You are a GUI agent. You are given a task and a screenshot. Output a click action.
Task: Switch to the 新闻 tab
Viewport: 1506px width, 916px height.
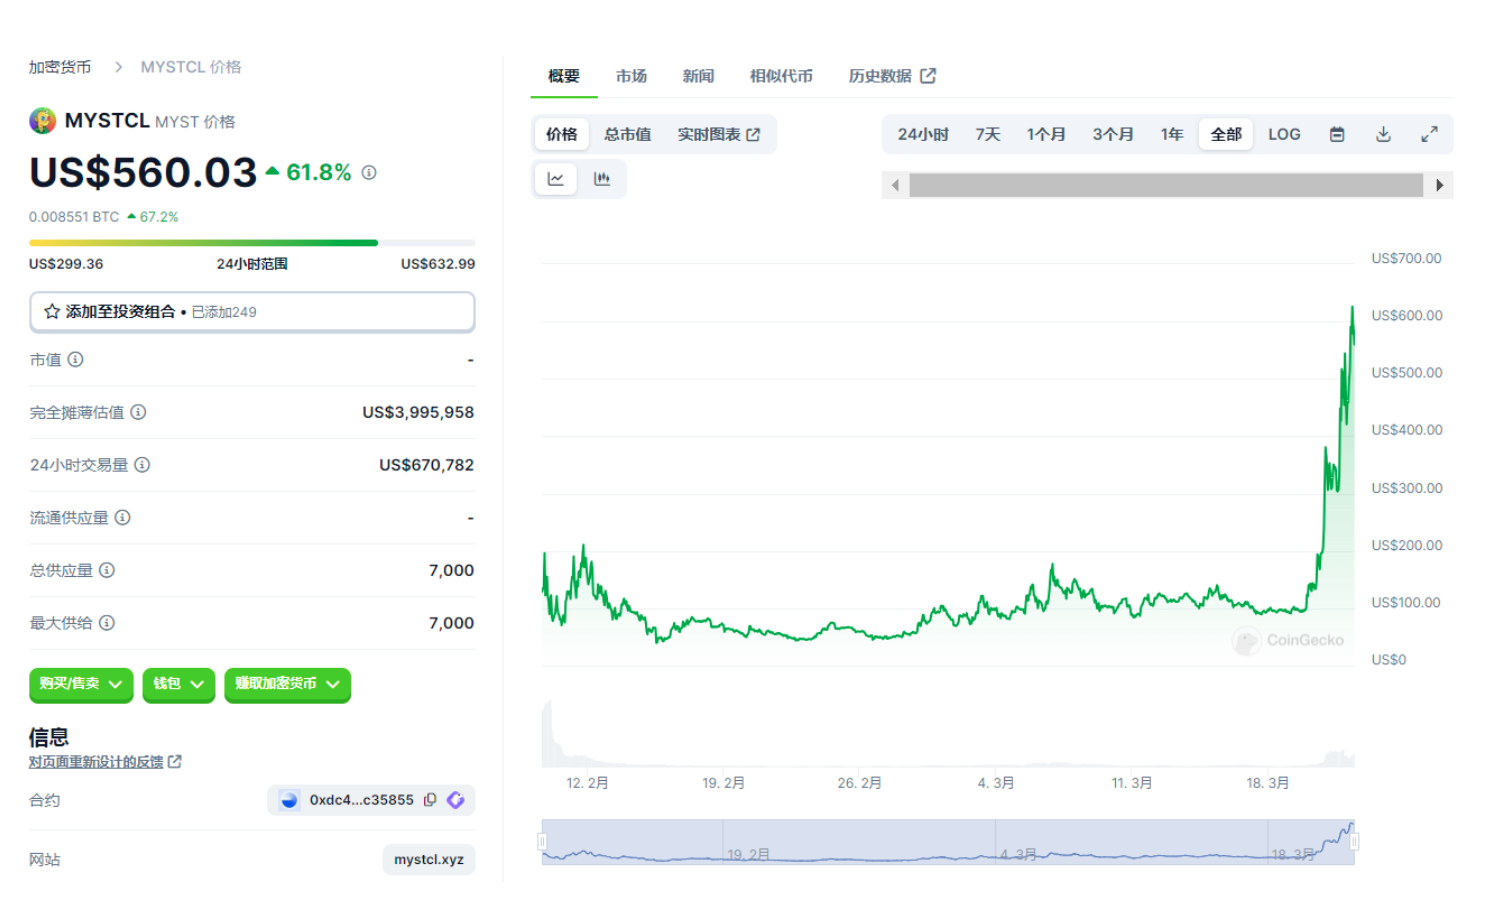tap(698, 76)
